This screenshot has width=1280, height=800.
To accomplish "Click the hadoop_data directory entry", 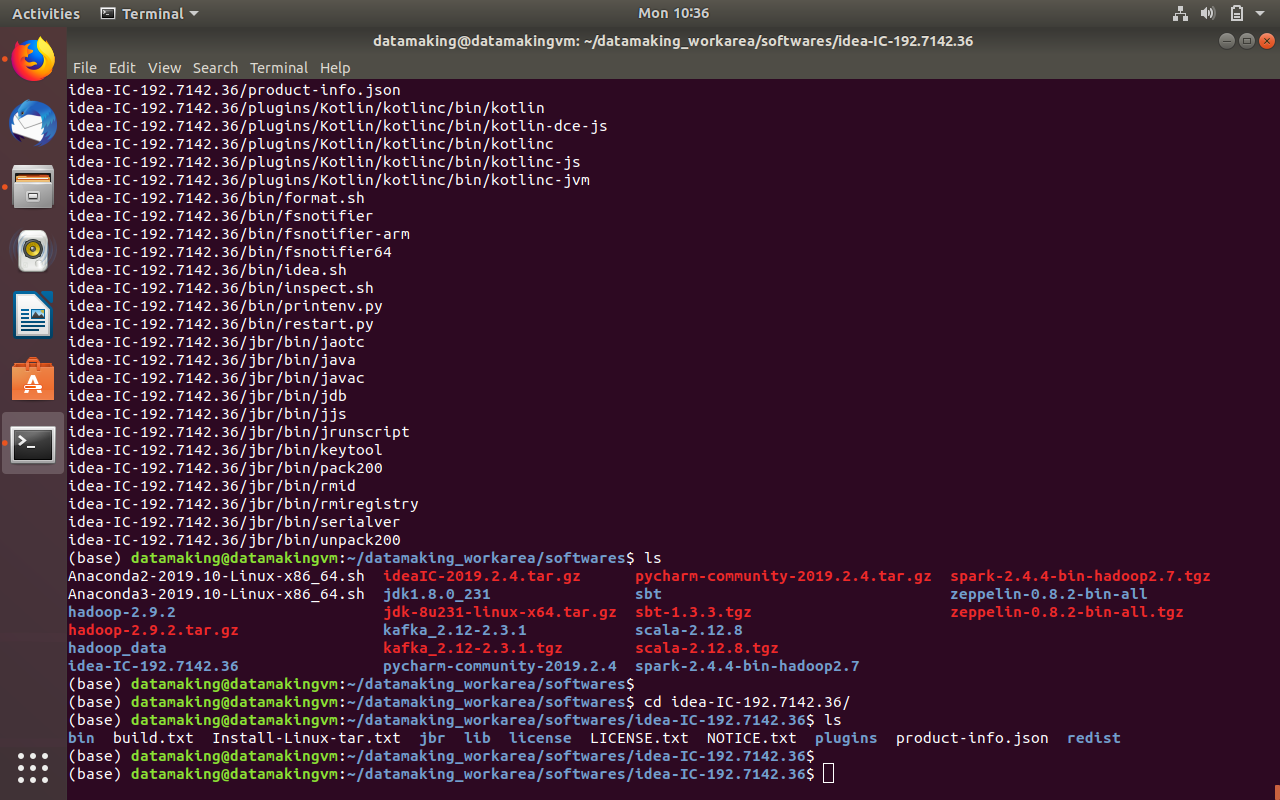I will (x=117, y=648).
